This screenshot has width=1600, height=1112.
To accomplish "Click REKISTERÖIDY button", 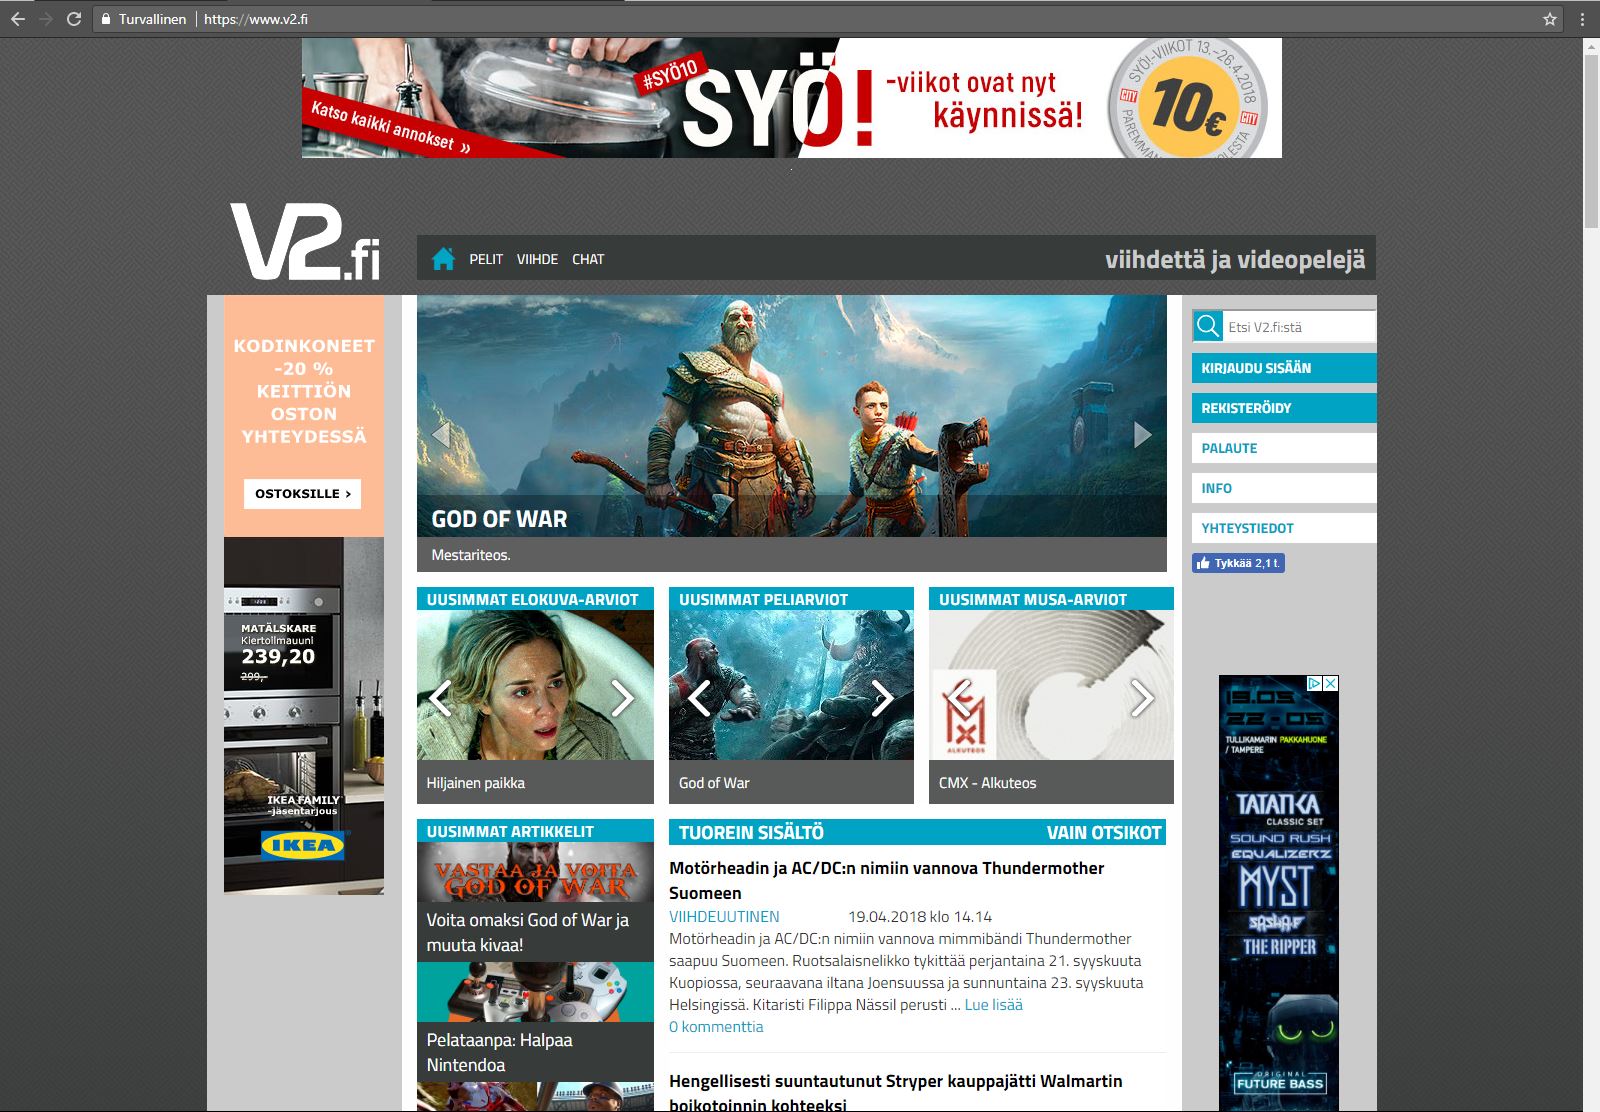I will 1284,408.
